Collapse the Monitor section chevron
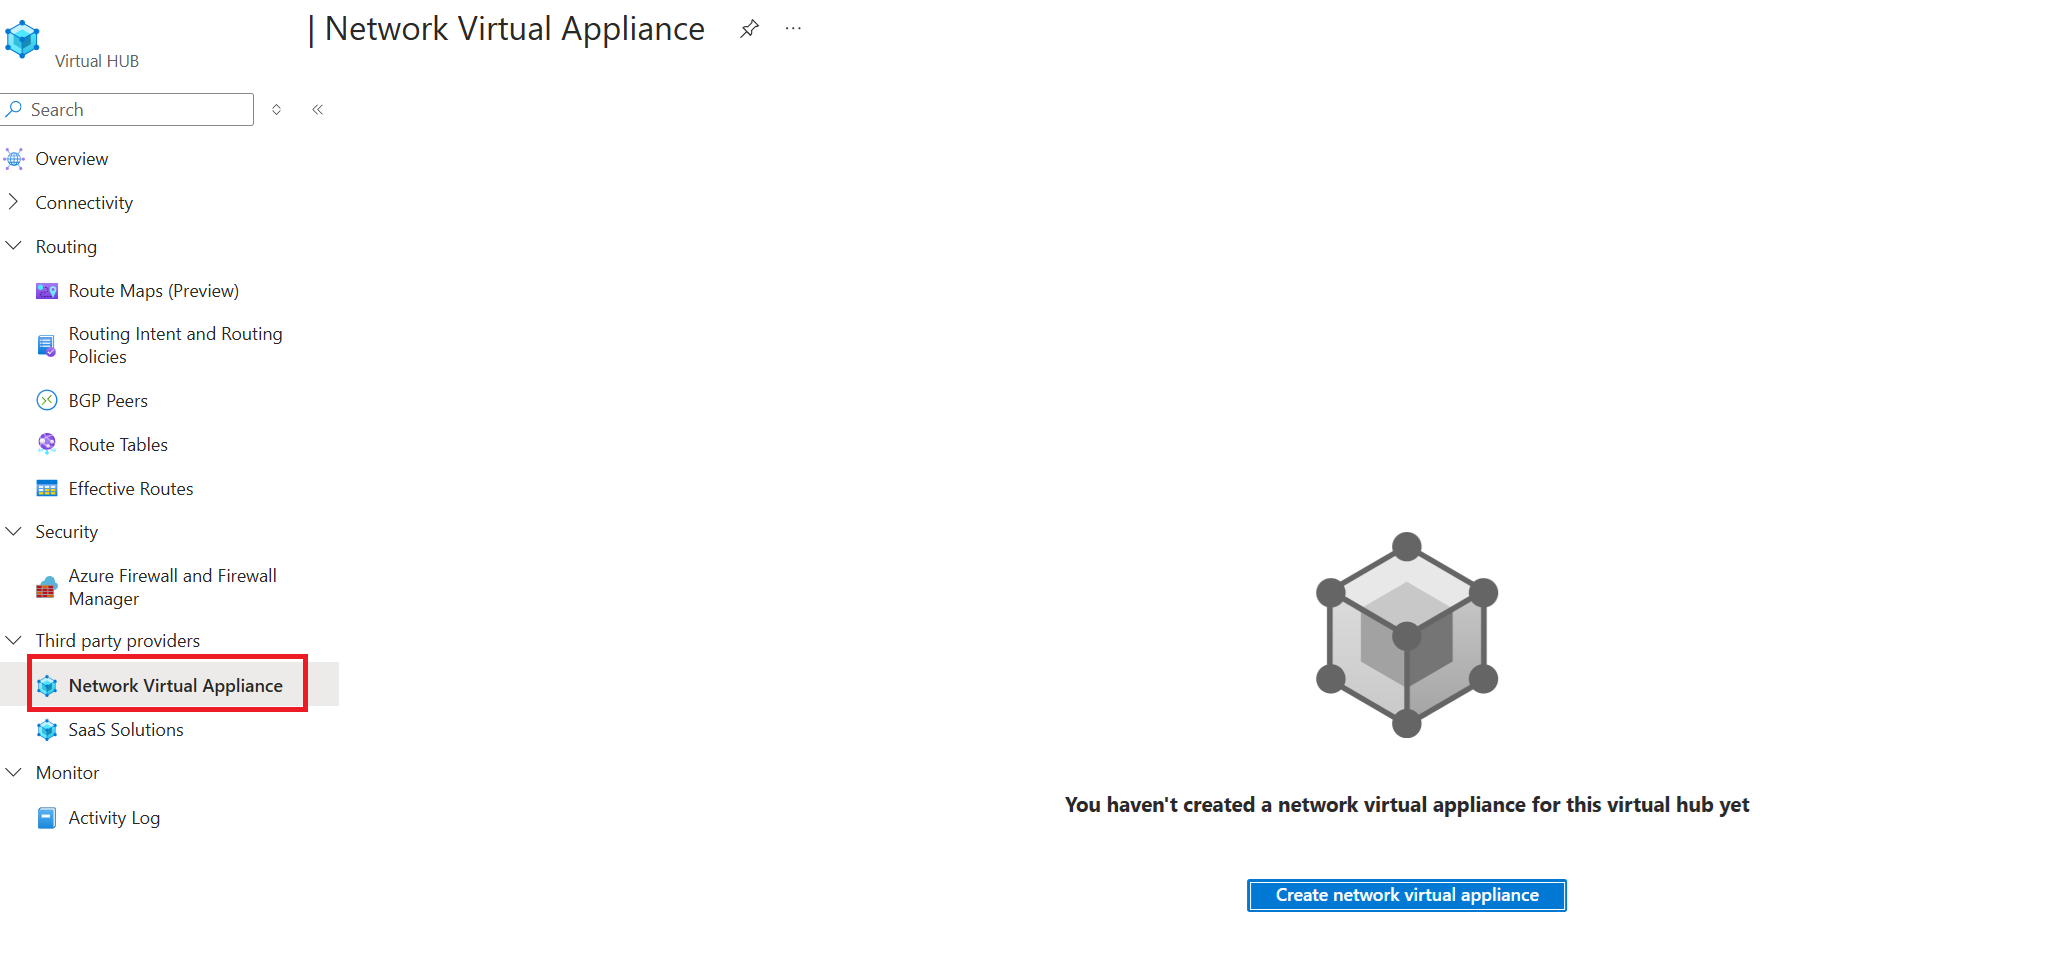Viewport: 2067px width, 960px height. click(14, 772)
